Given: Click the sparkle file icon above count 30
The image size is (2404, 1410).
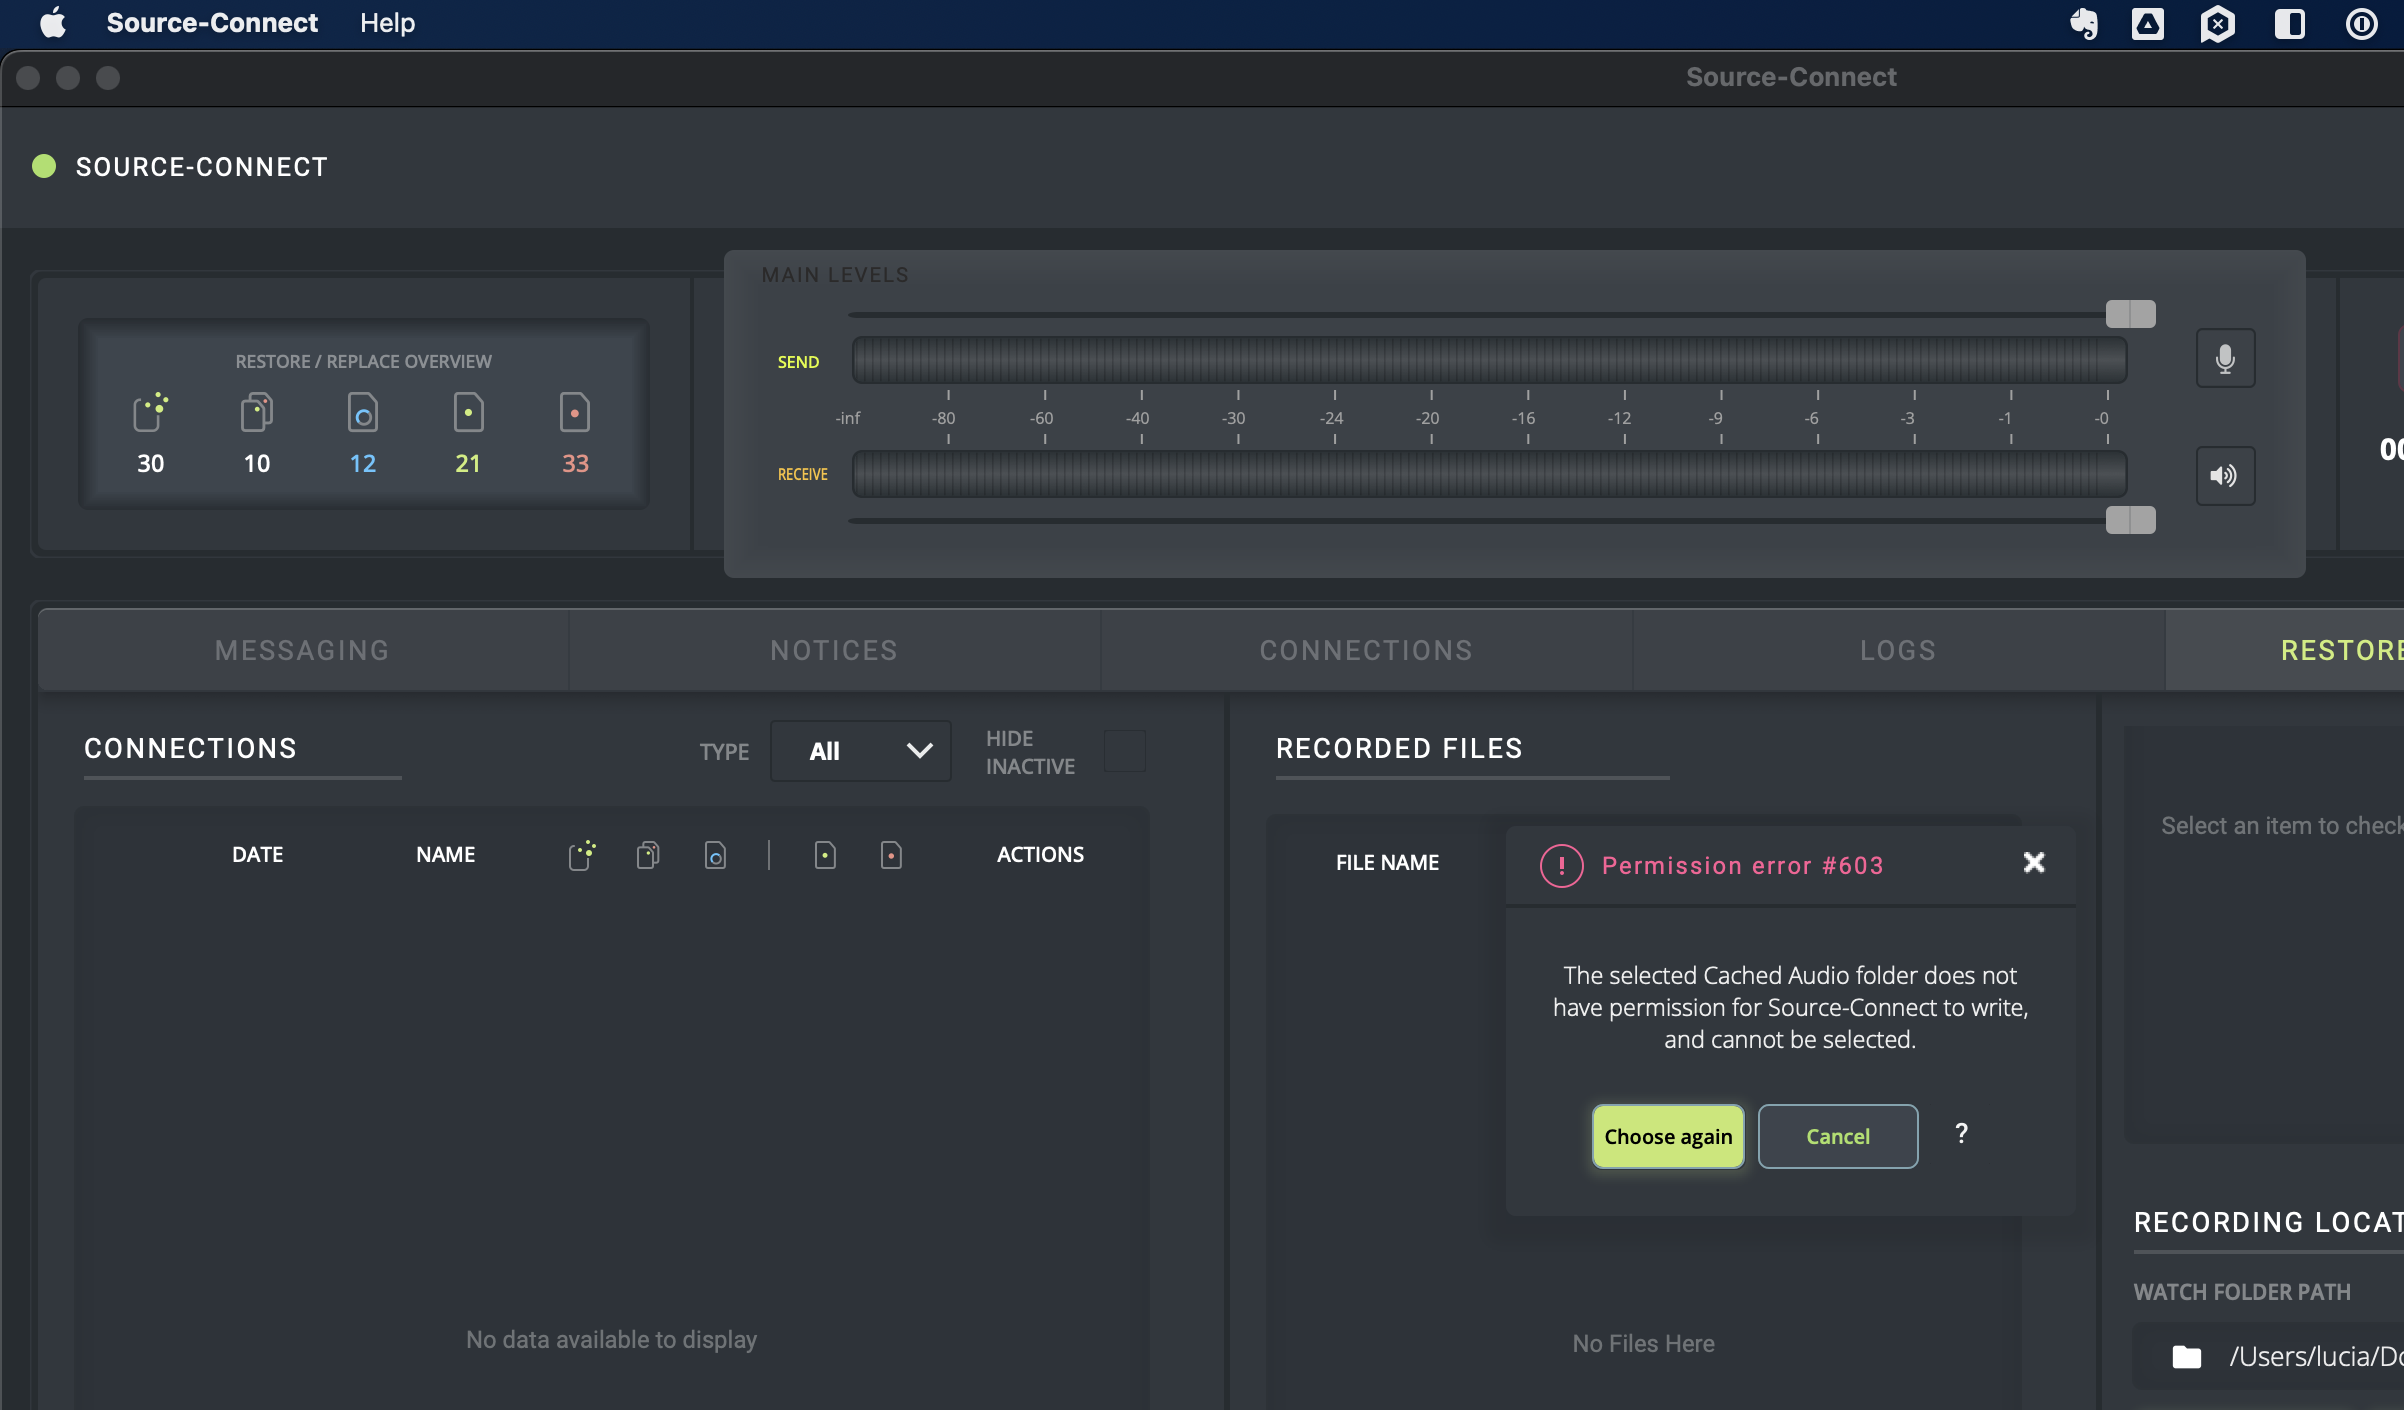Looking at the screenshot, I should (150, 412).
